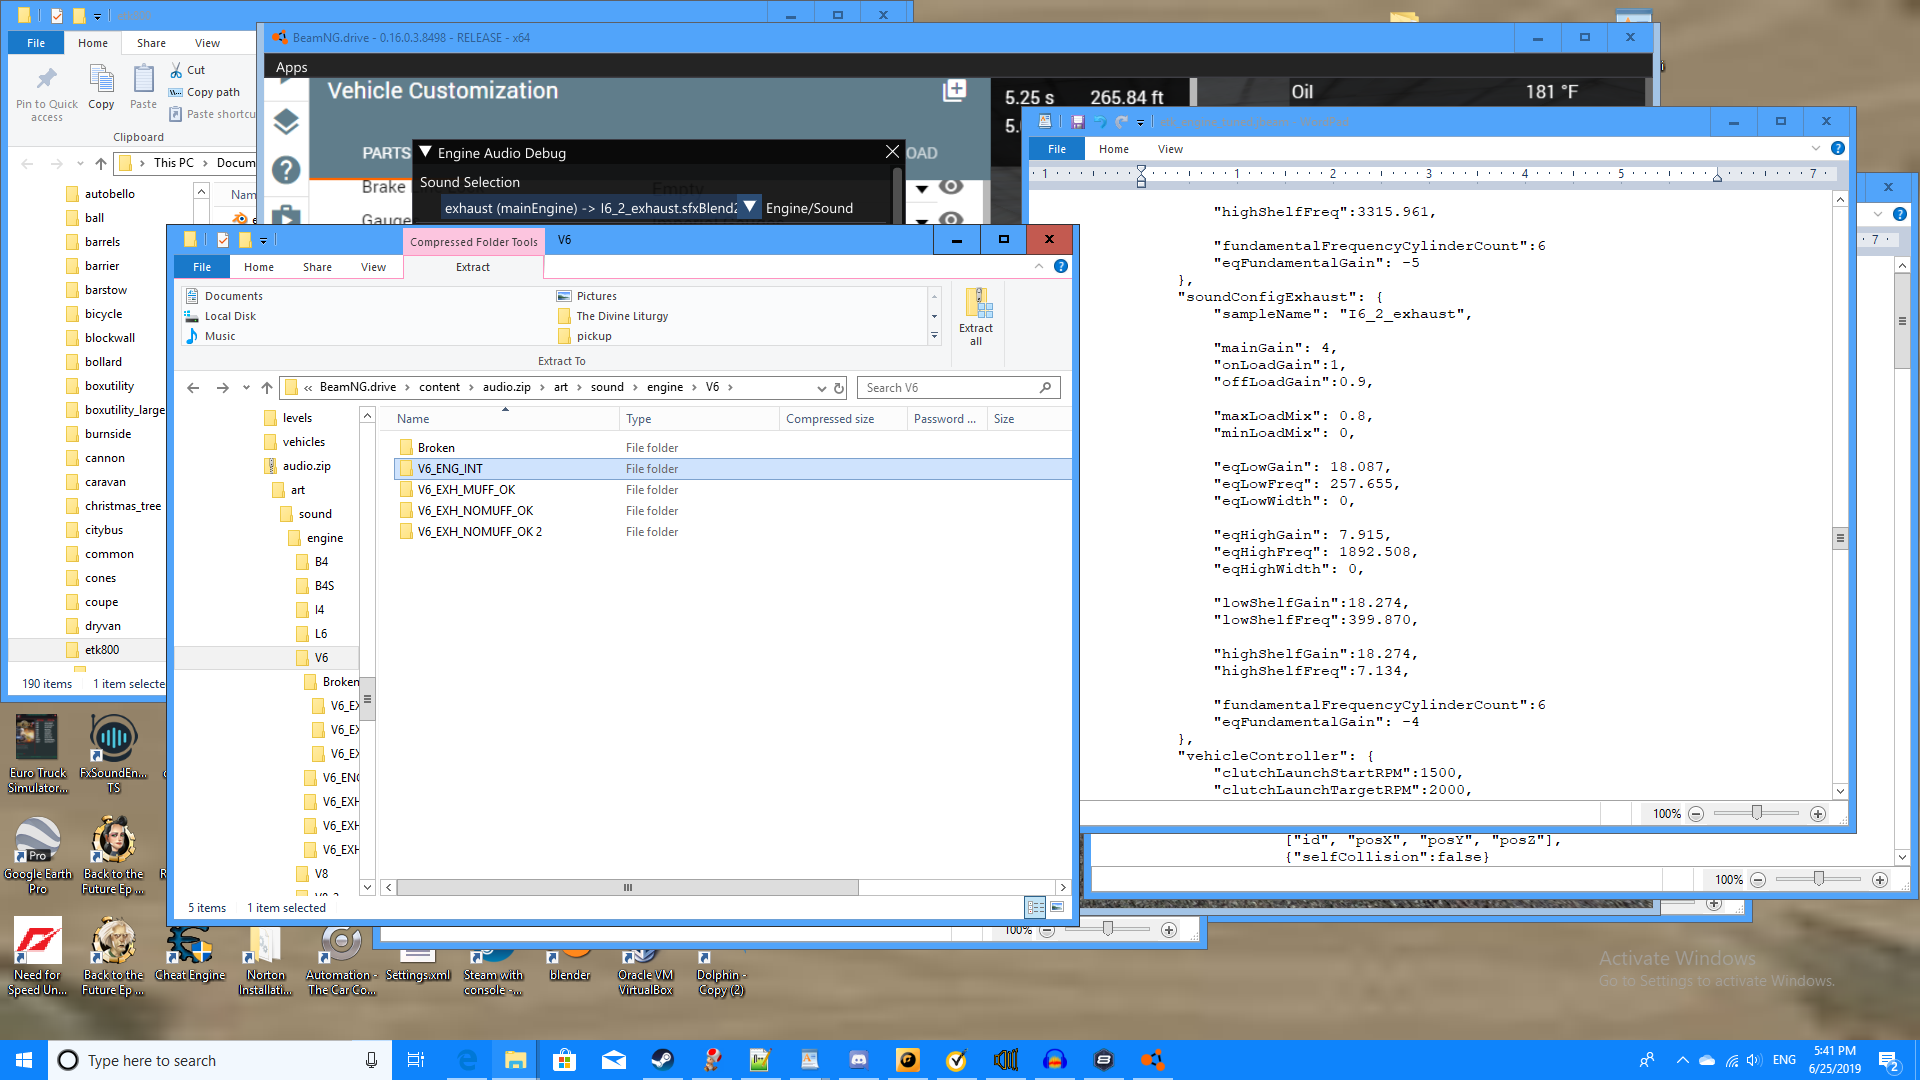Click the WordPad undo arrow
Viewport: 1920px width, 1080px height.
tap(1099, 122)
